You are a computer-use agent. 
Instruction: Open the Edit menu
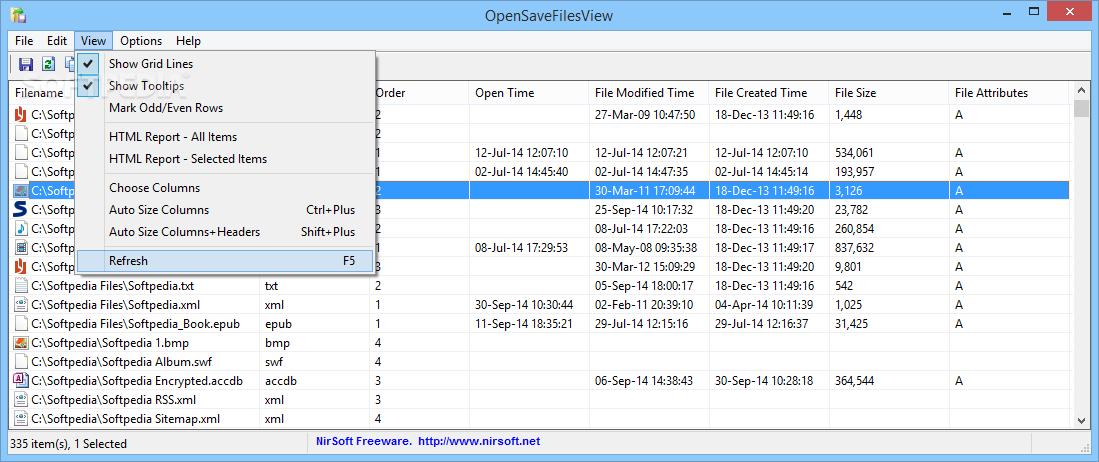pos(57,41)
